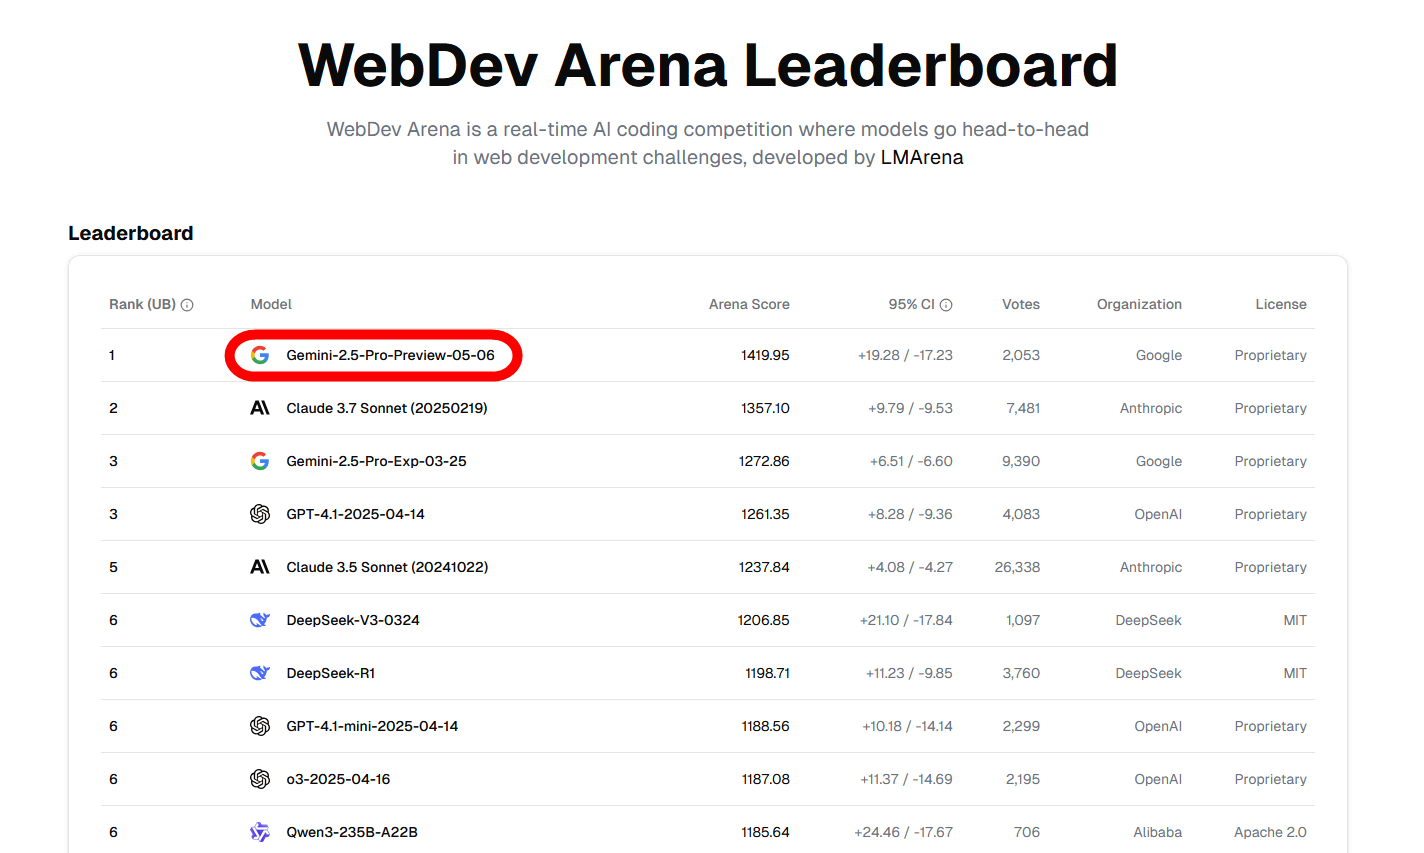Click the confidence interval +21.10 / -17.84
This screenshot has width=1424, height=853.
tap(906, 620)
